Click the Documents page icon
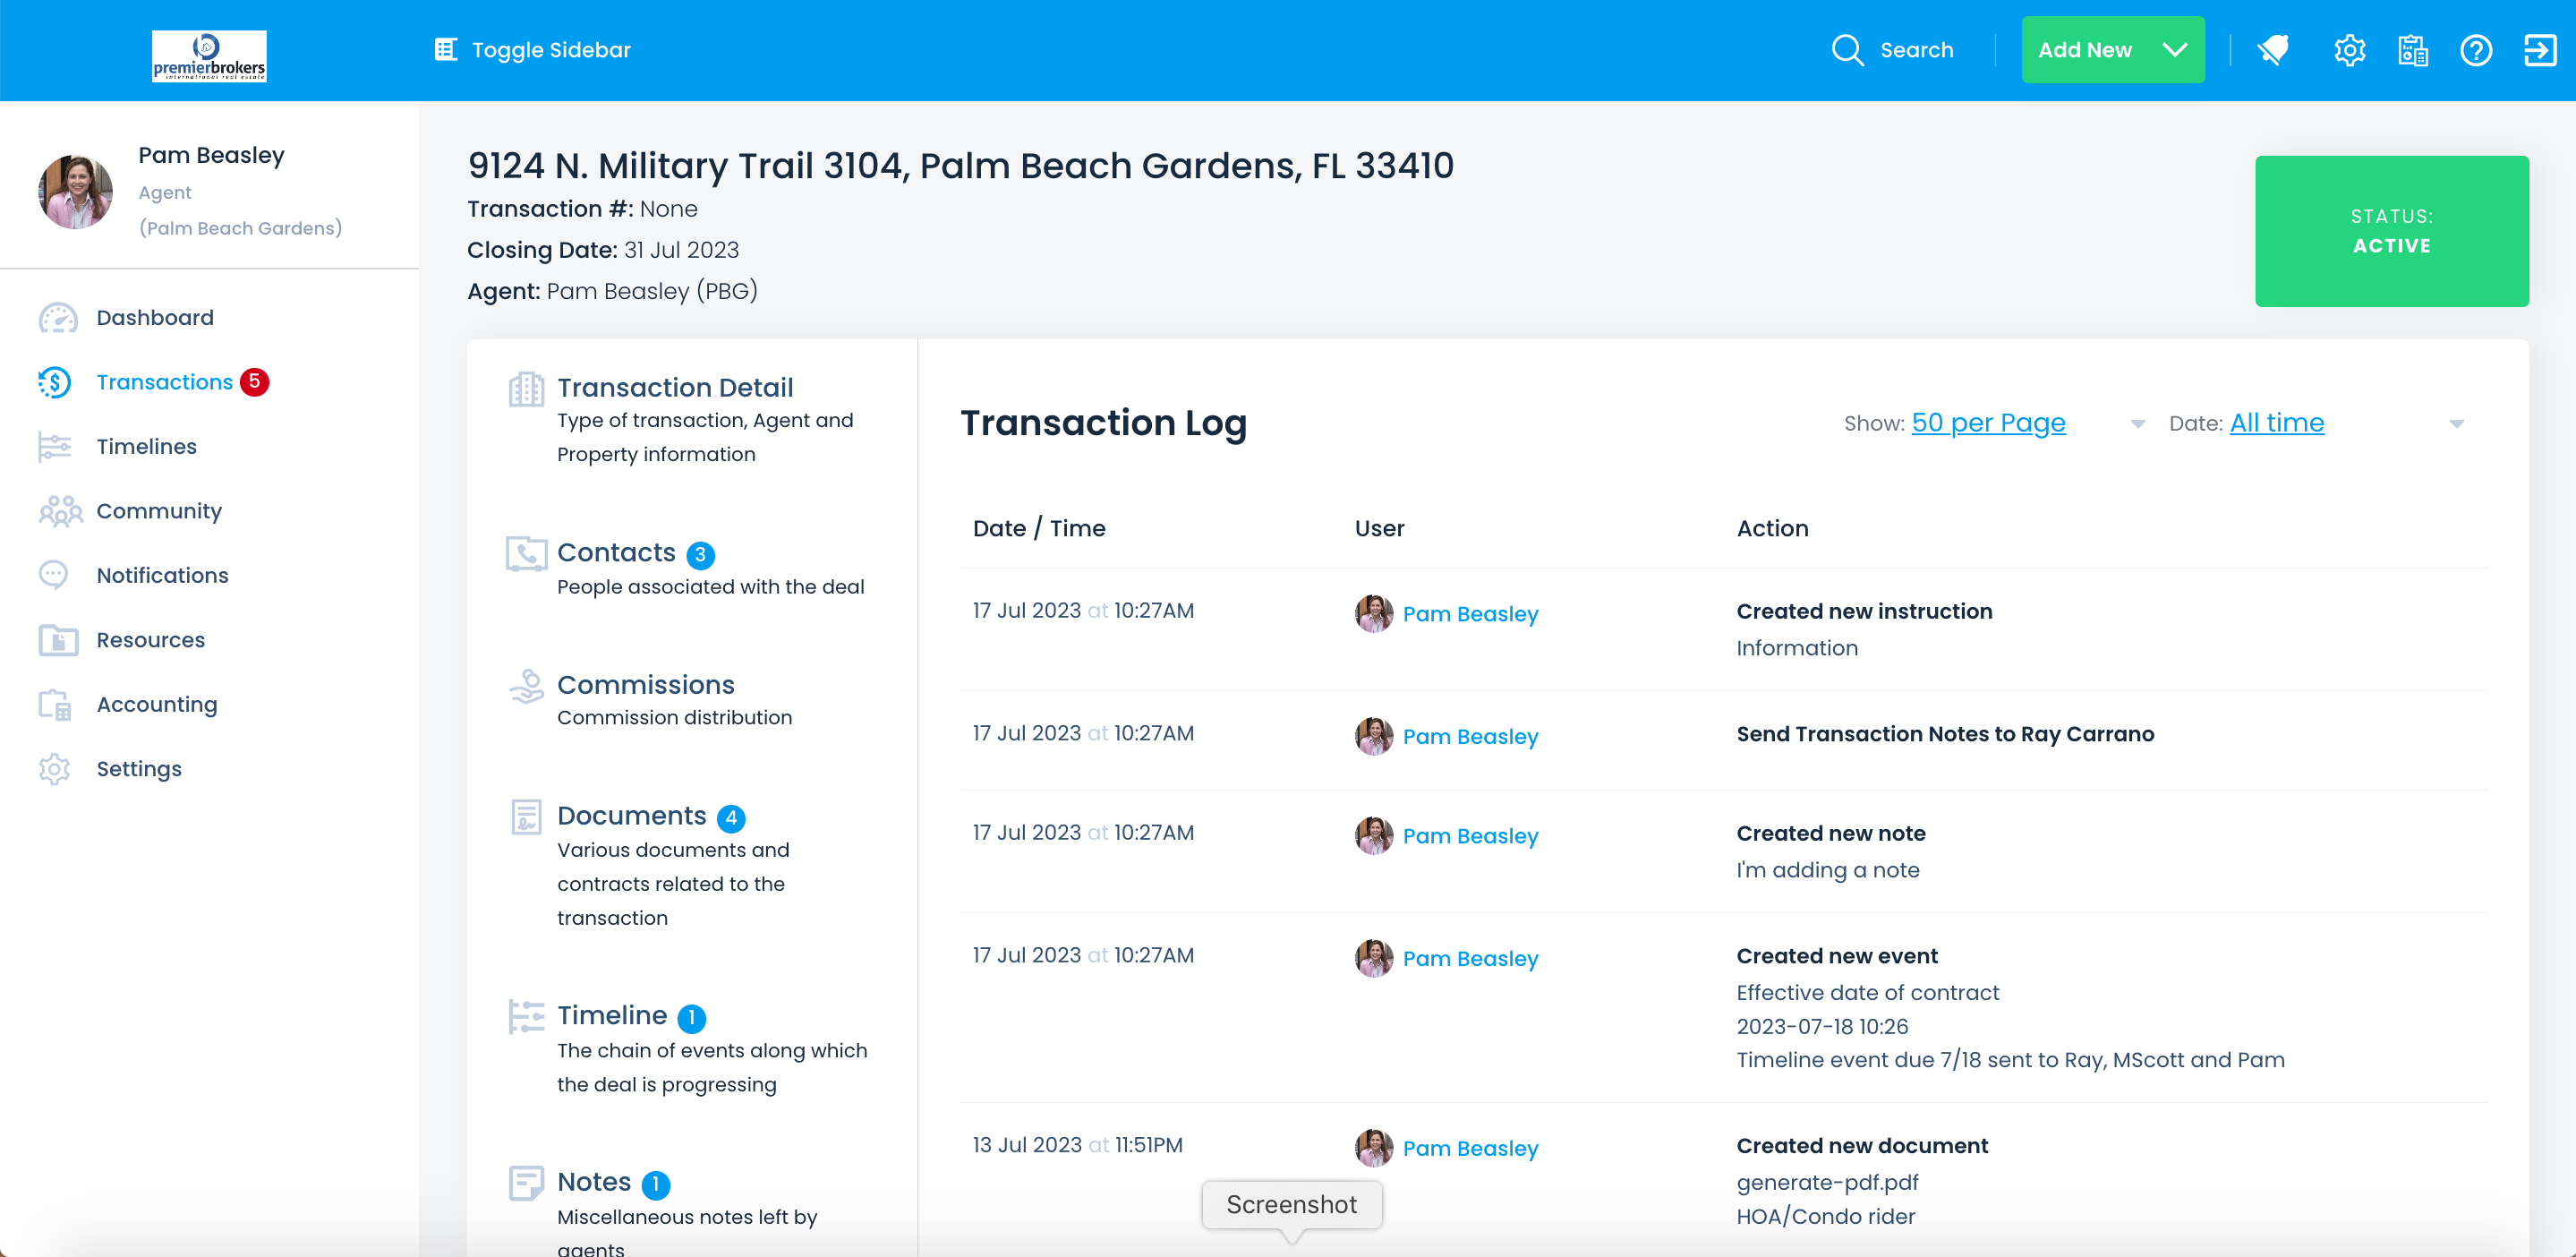Viewport: 2576px width, 1257px height. click(526, 817)
